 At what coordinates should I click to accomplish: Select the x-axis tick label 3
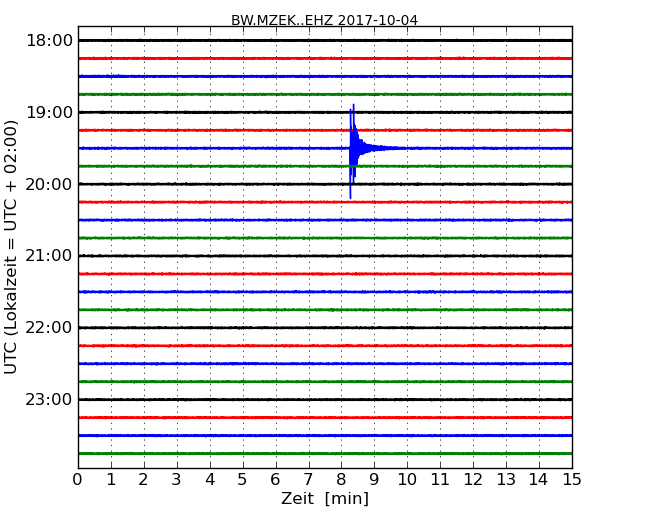pyautogui.click(x=177, y=480)
